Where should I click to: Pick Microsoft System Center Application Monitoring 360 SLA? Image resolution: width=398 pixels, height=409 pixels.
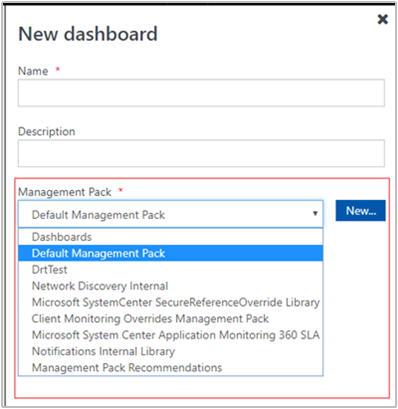click(171, 335)
